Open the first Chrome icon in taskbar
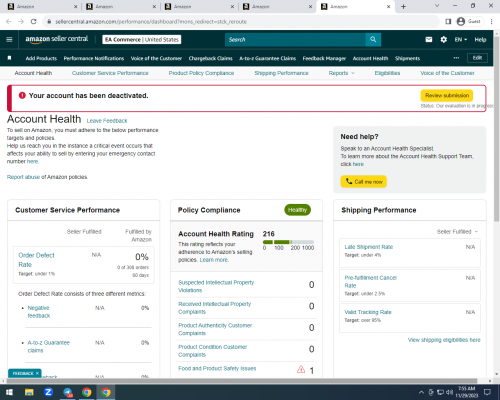Viewport: 500px width, 400px height. point(87,392)
